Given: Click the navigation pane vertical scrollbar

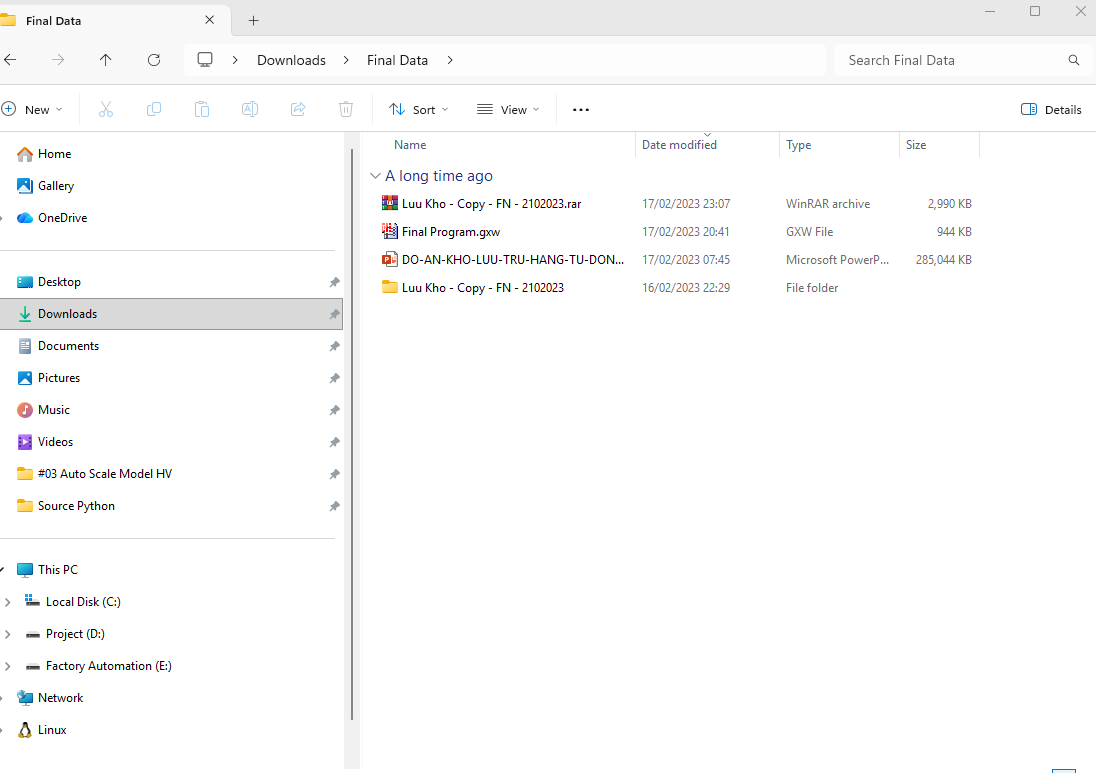Looking at the screenshot, I should [351, 430].
